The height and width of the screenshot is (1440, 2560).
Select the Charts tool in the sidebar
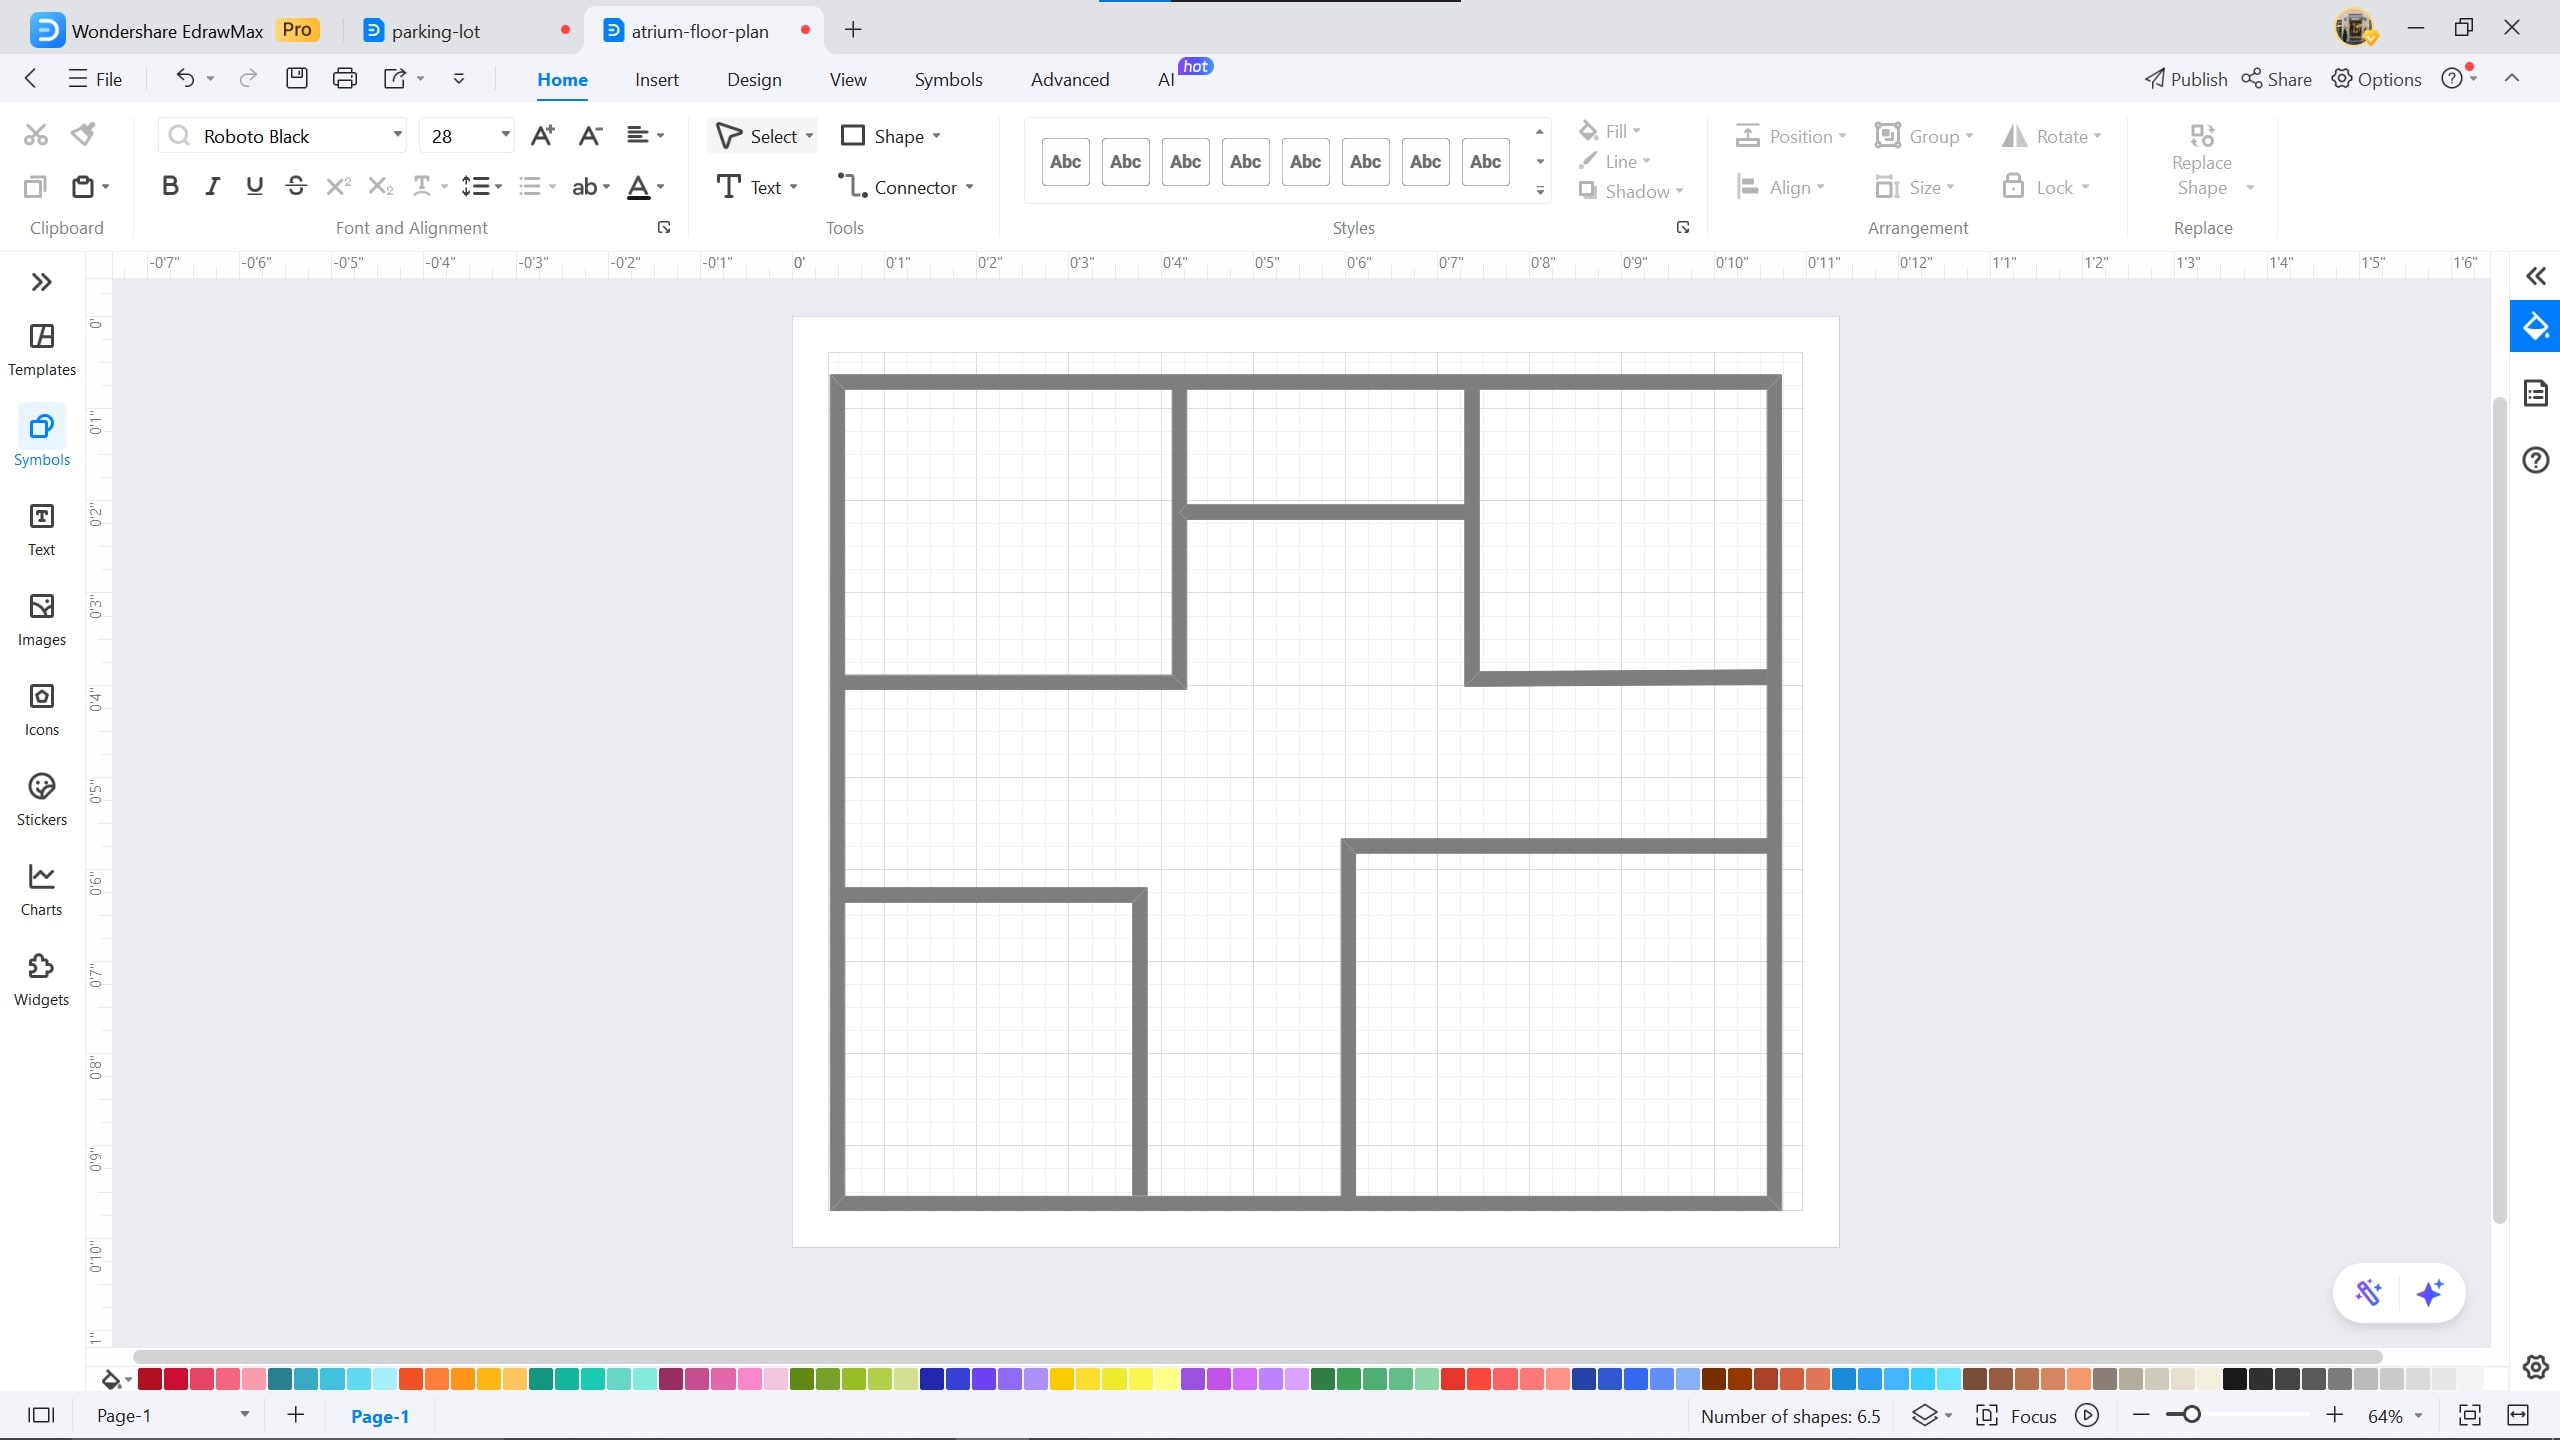coord(41,889)
